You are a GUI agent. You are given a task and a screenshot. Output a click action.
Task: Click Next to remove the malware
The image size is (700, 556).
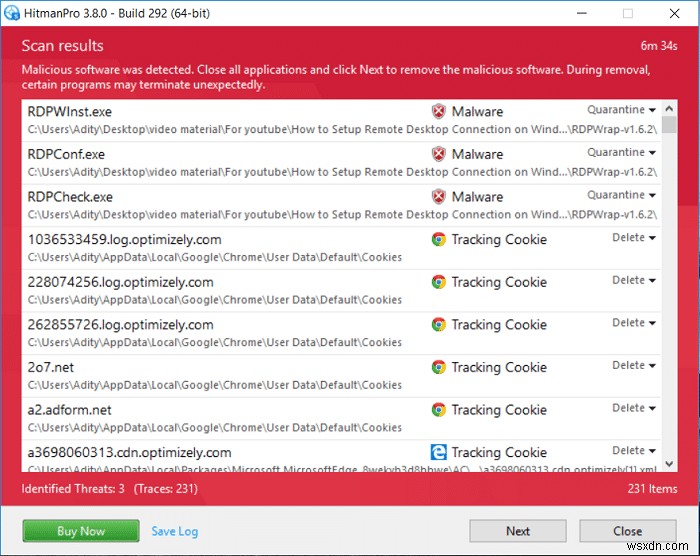click(518, 531)
